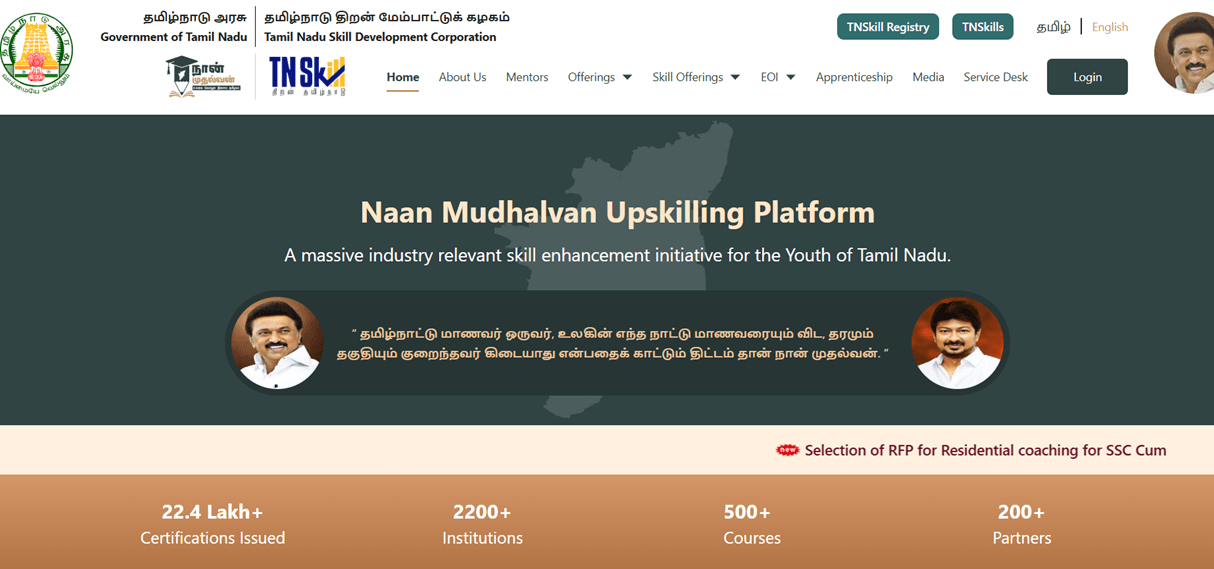The image size is (1214, 569).
Task: Click the red 'new' badge in the ticker
Action: pos(788,450)
